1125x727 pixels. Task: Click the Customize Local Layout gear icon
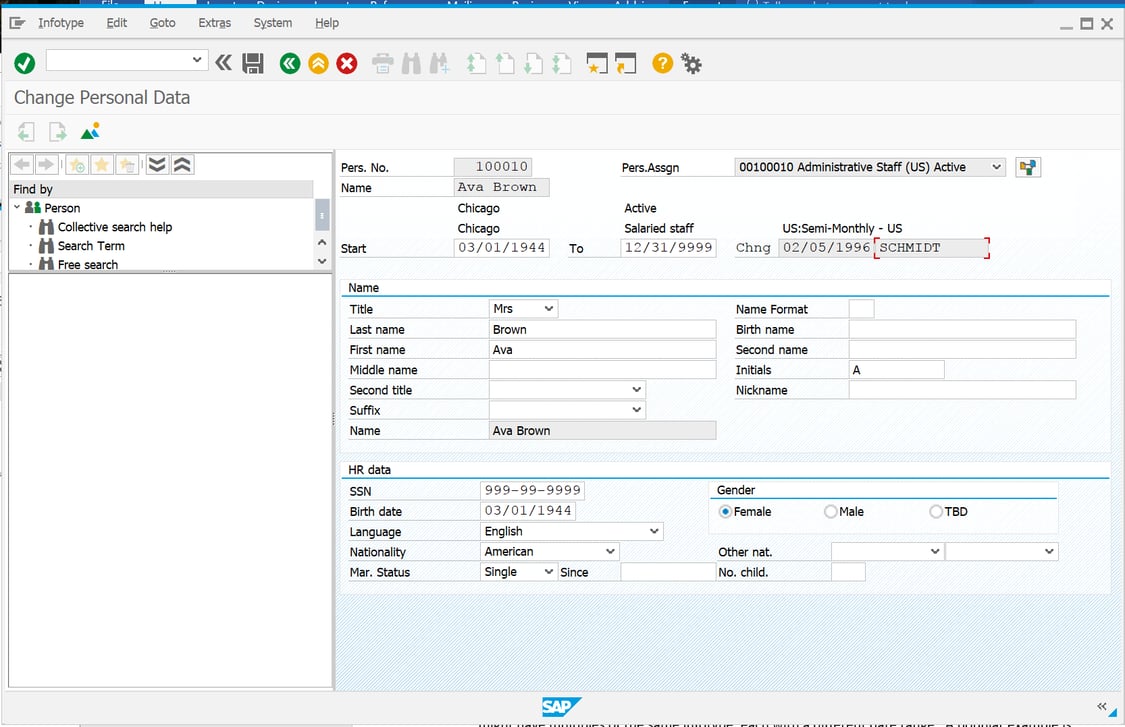pos(690,62)
